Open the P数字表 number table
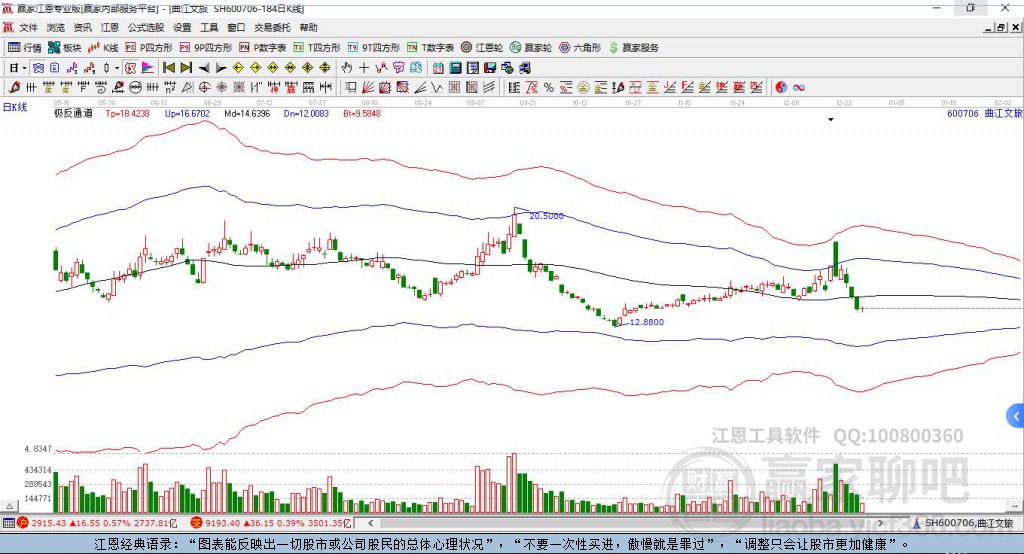Screen dimensions: 1024x554 coord(263,48)
